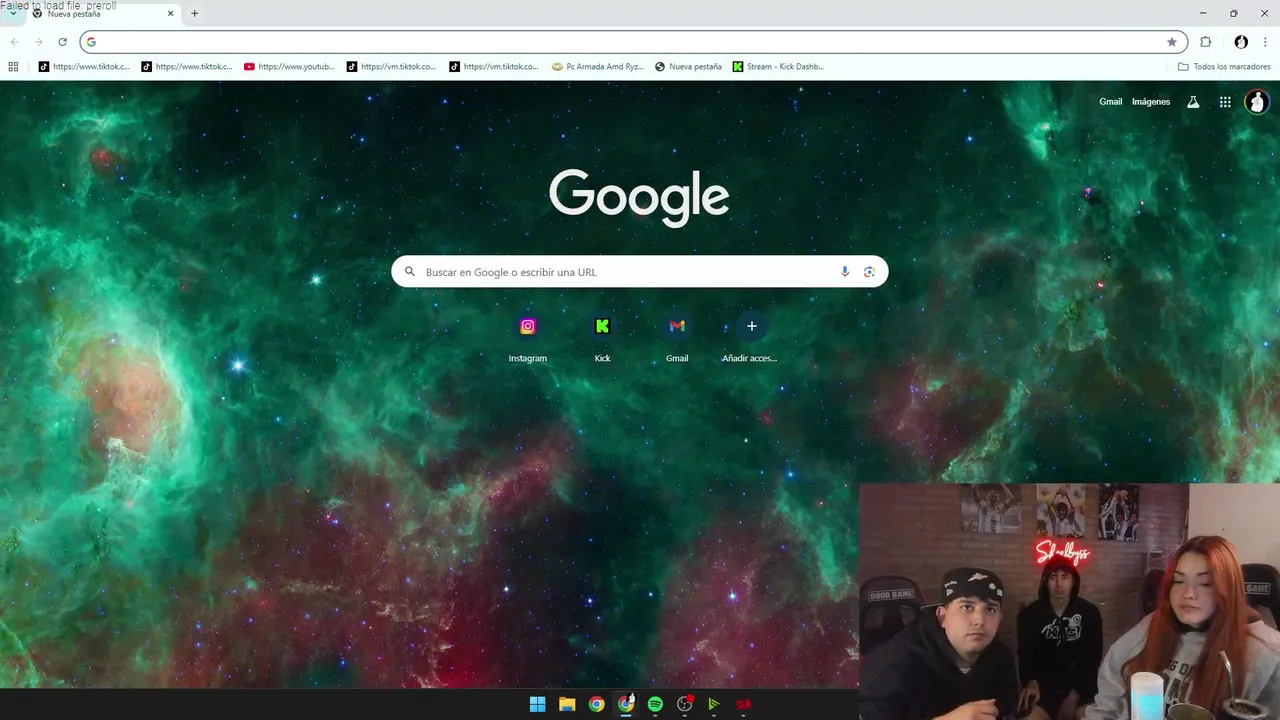
Task: Go forward to the next page
Action: click(38, 42)
